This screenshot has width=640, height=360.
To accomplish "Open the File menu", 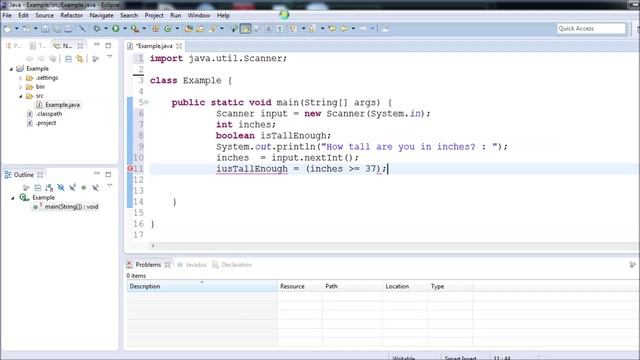I will (x=7, y=16).
